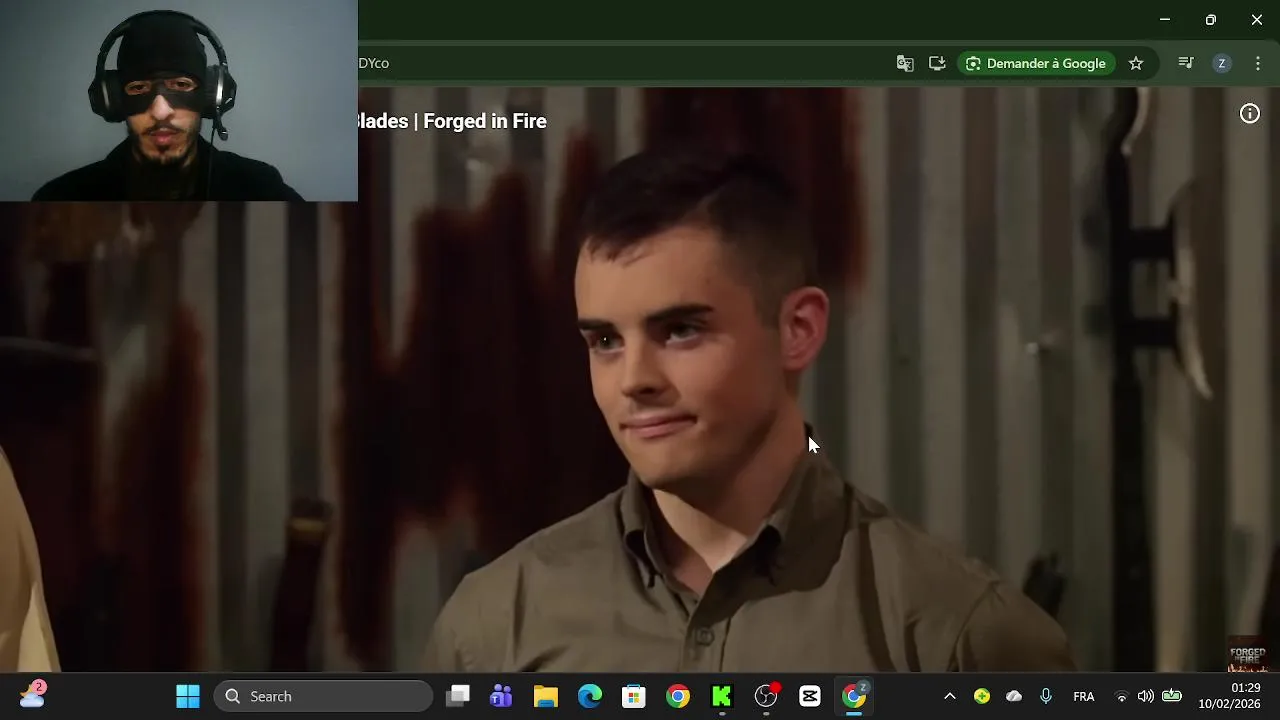
Task: Bookmark this page with the star icon
Action: [1136, 63]
